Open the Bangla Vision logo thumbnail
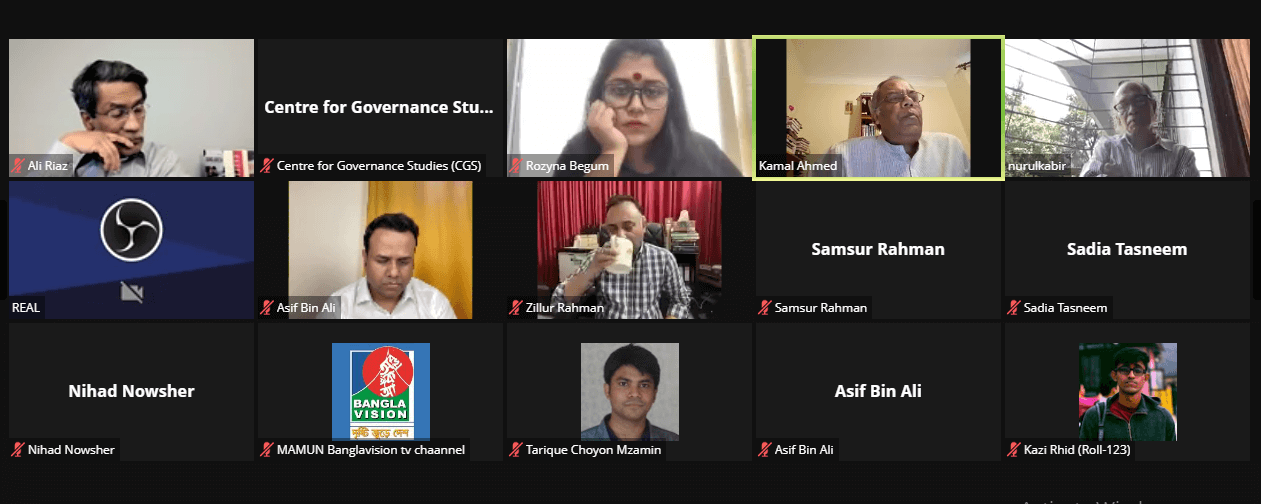1261x504 pixels. [x=381, y=391]
